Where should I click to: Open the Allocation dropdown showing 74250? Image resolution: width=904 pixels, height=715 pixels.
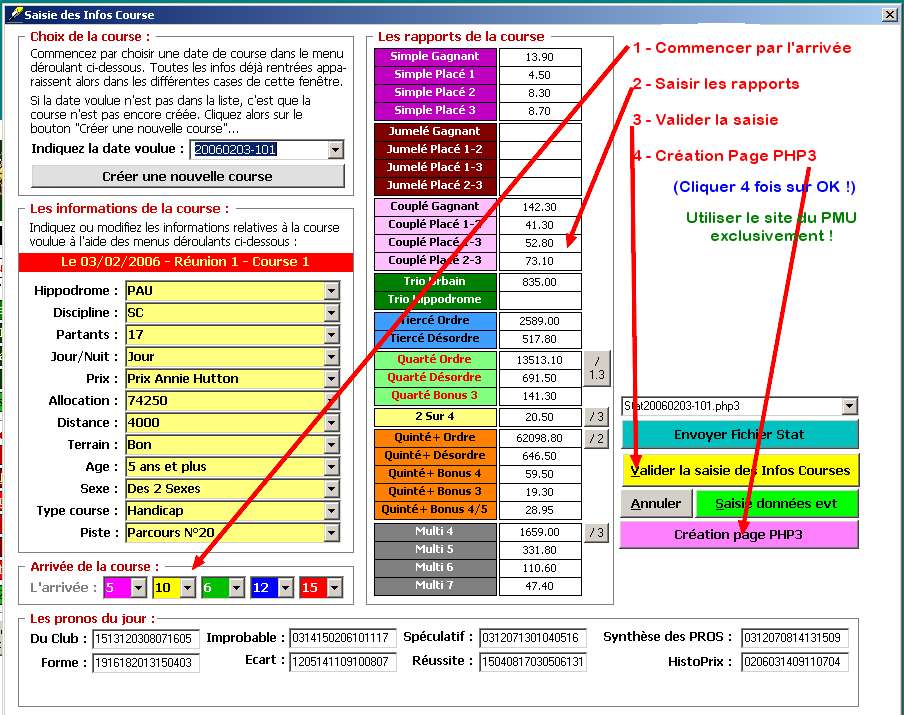click(x=332, y=401)
